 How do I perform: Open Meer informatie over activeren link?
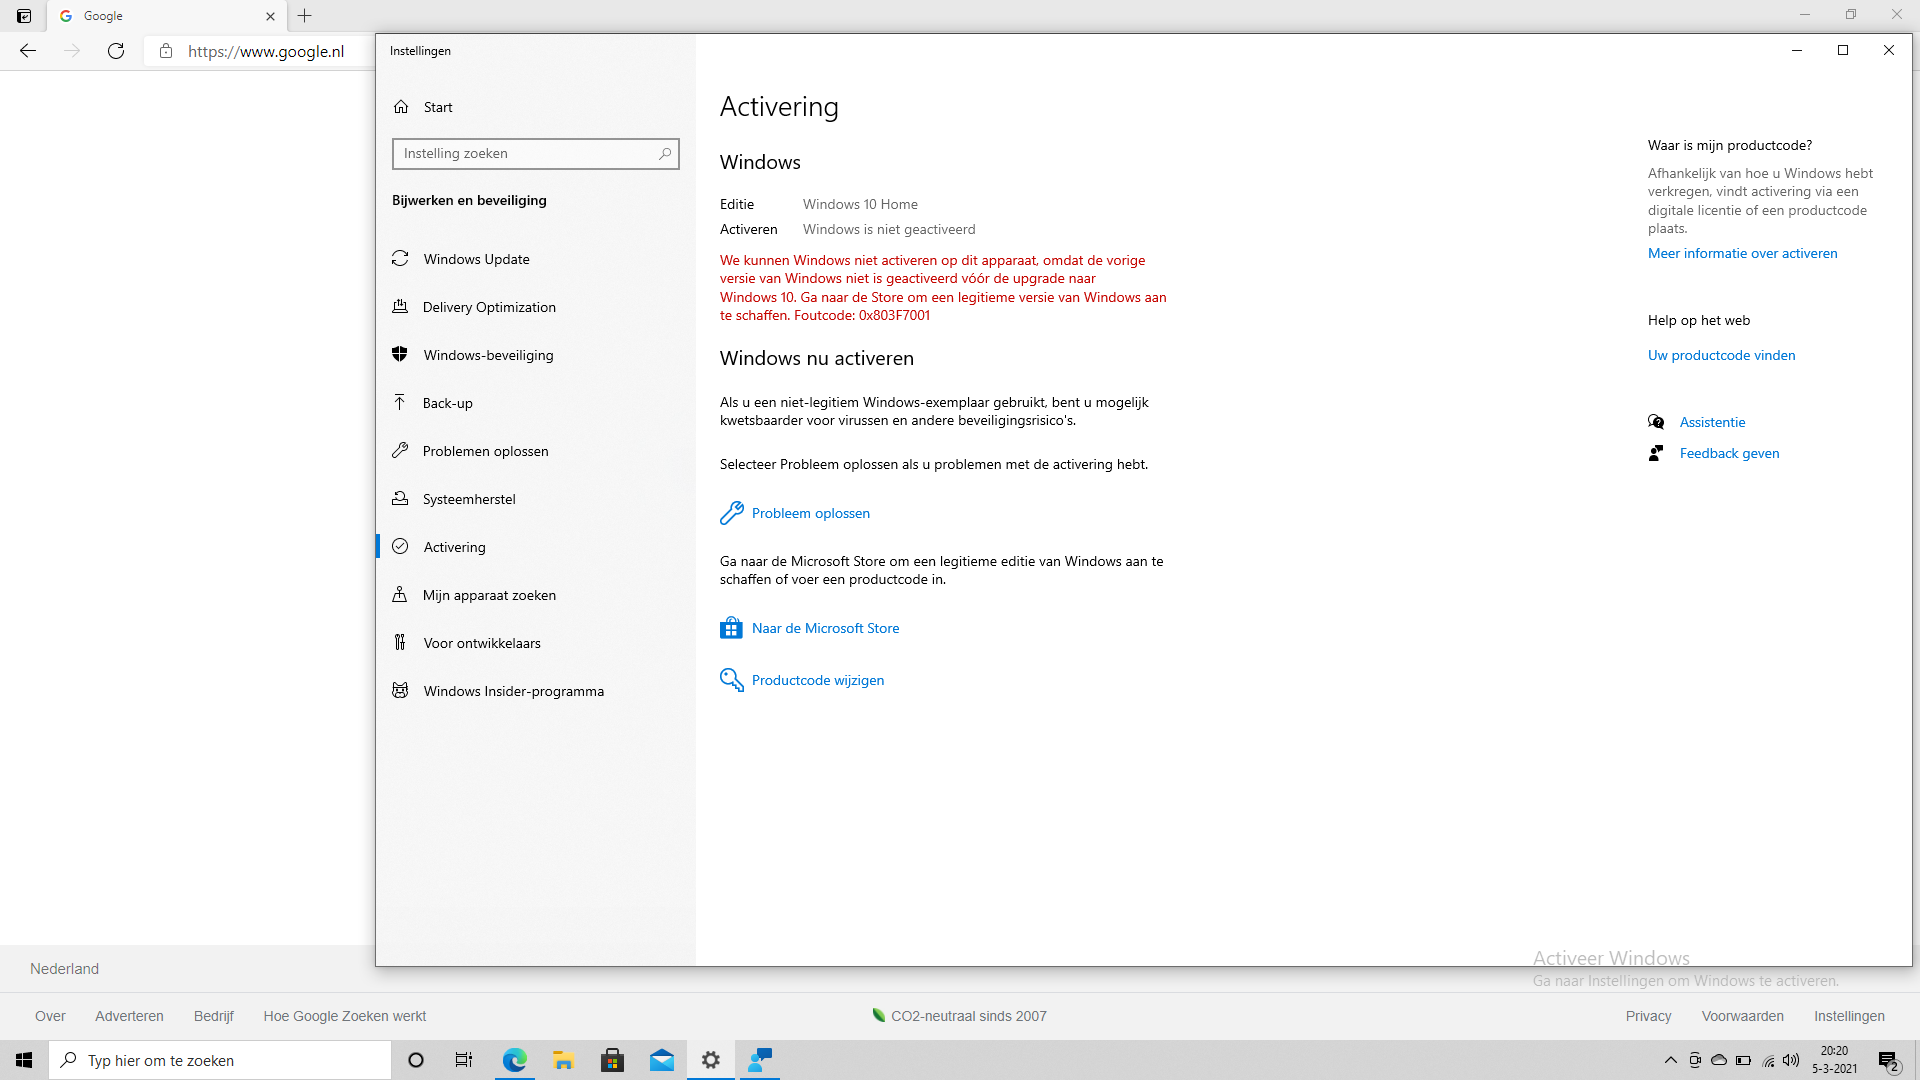coord(1742,253)
